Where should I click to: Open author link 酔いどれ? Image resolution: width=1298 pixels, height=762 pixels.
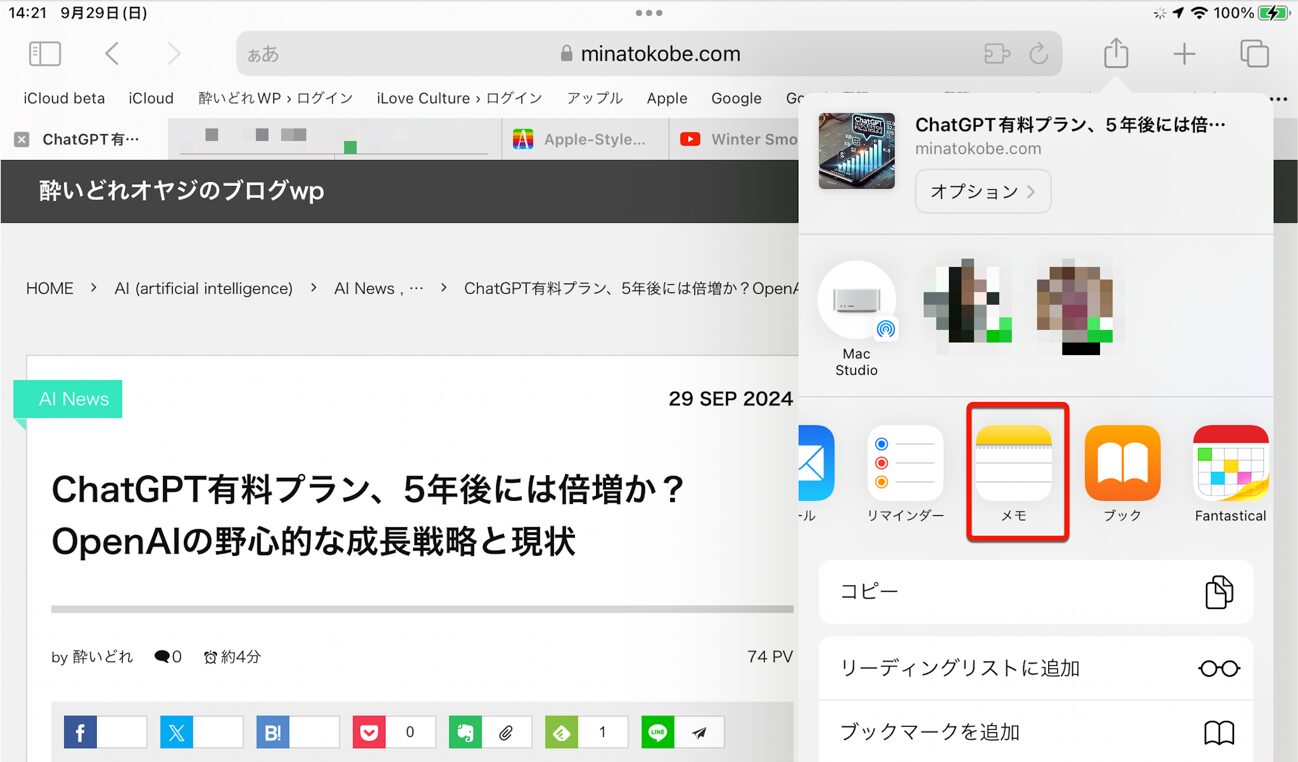click(x=103, y=657)
